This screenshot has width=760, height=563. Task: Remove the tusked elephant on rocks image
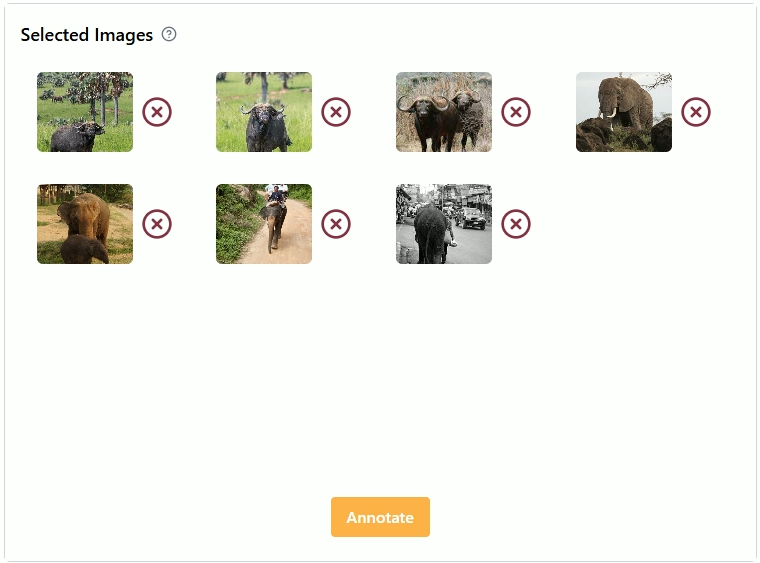pyautogui.click(x=696, y=112)
